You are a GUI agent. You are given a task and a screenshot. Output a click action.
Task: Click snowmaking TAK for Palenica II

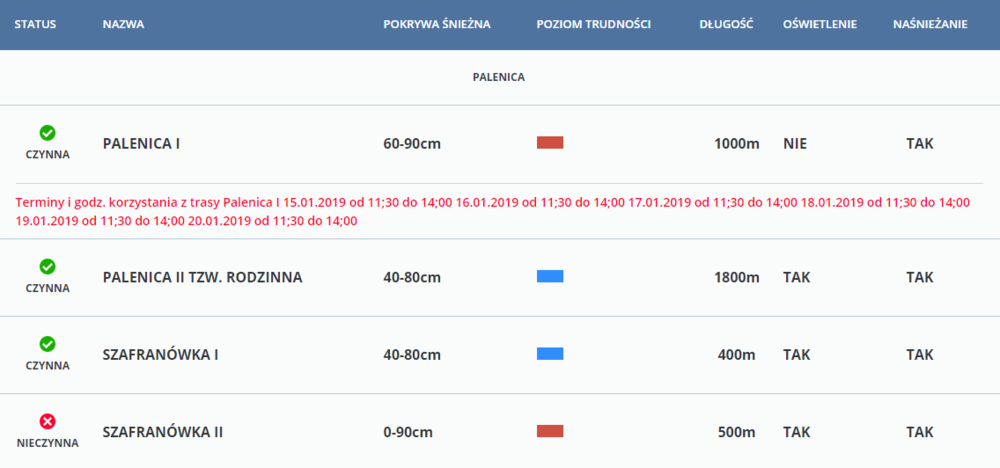(x=920, y=277)
